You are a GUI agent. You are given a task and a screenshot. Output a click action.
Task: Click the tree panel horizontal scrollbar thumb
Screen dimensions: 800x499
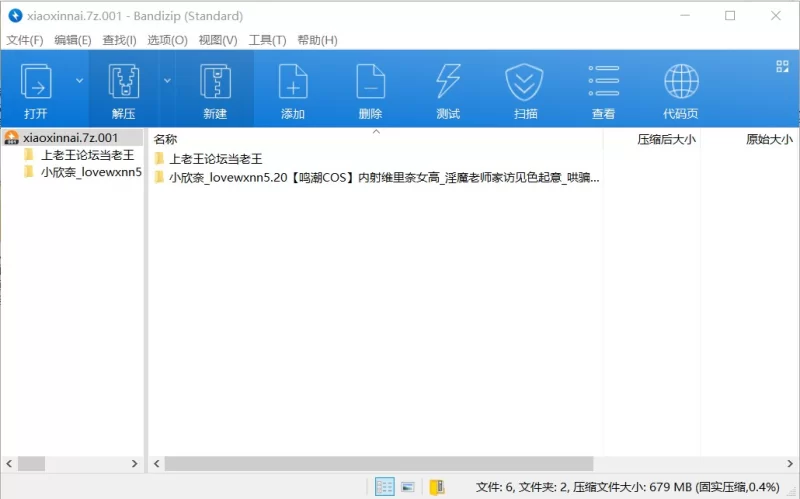(32, 464)
